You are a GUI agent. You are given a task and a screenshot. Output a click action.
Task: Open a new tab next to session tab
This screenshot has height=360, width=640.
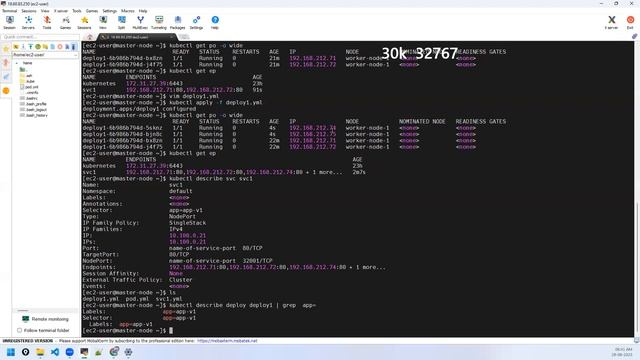(184, 37)
